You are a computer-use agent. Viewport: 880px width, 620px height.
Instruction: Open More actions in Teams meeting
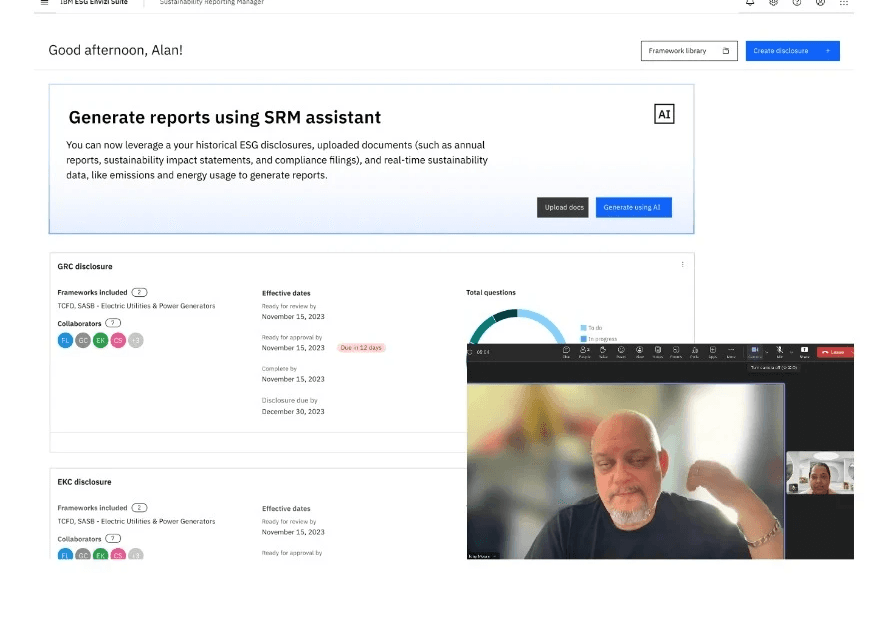(x=731, y=352)
